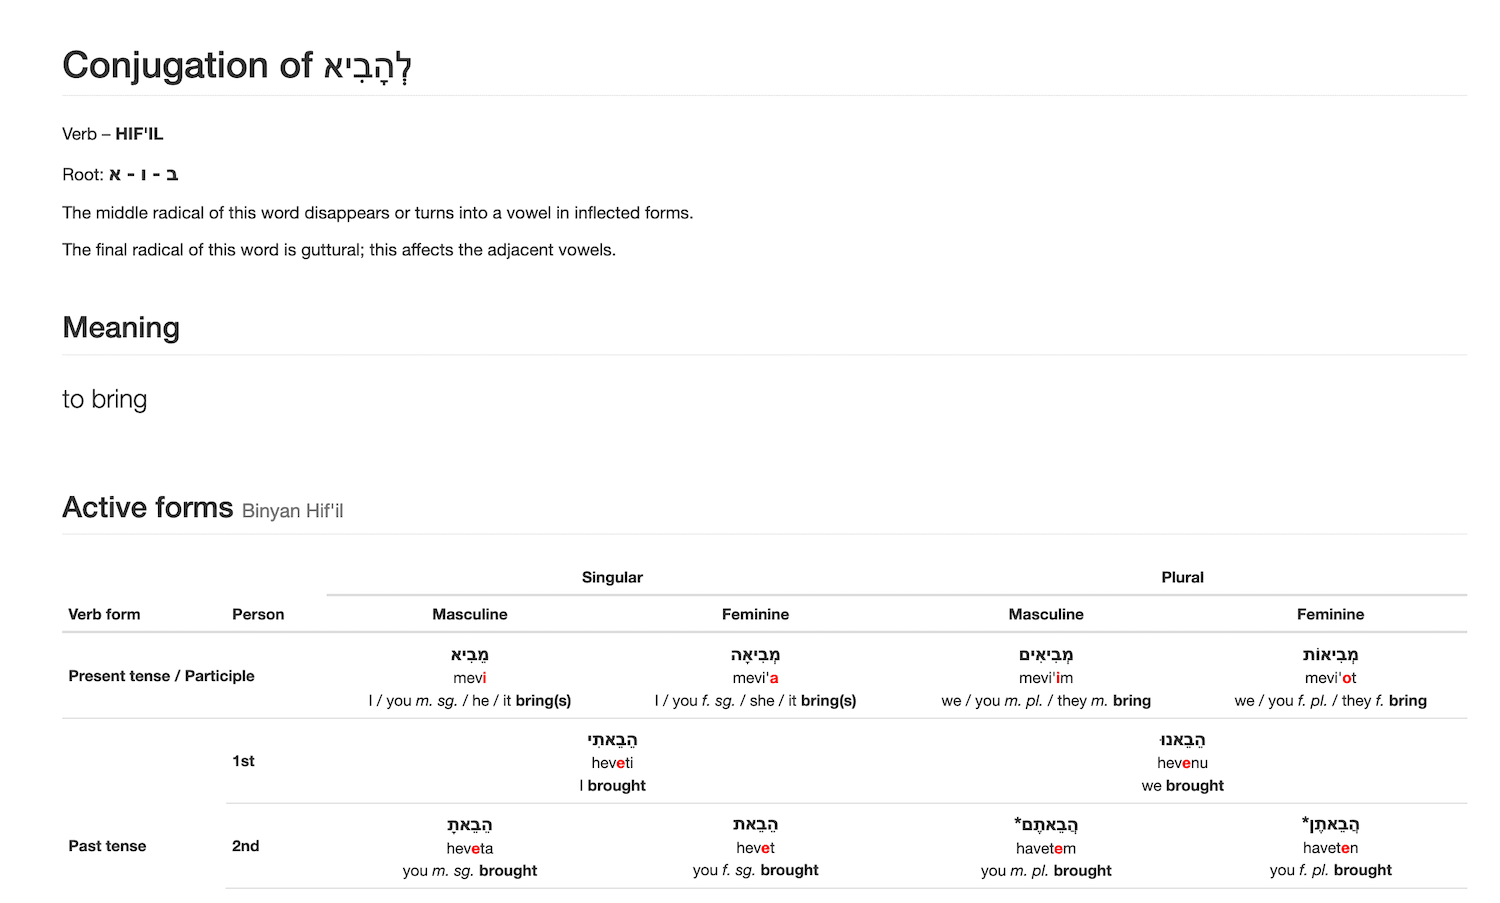Click the Active forms section heading
The image size is (1500, 903).
[x=147, y=507]
